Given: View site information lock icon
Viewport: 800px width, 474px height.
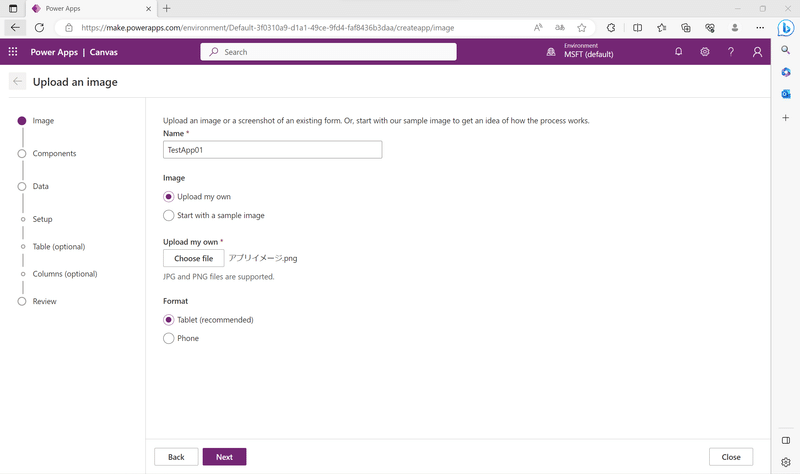Looking at the screenshot, I should click(x=69, y=28).
